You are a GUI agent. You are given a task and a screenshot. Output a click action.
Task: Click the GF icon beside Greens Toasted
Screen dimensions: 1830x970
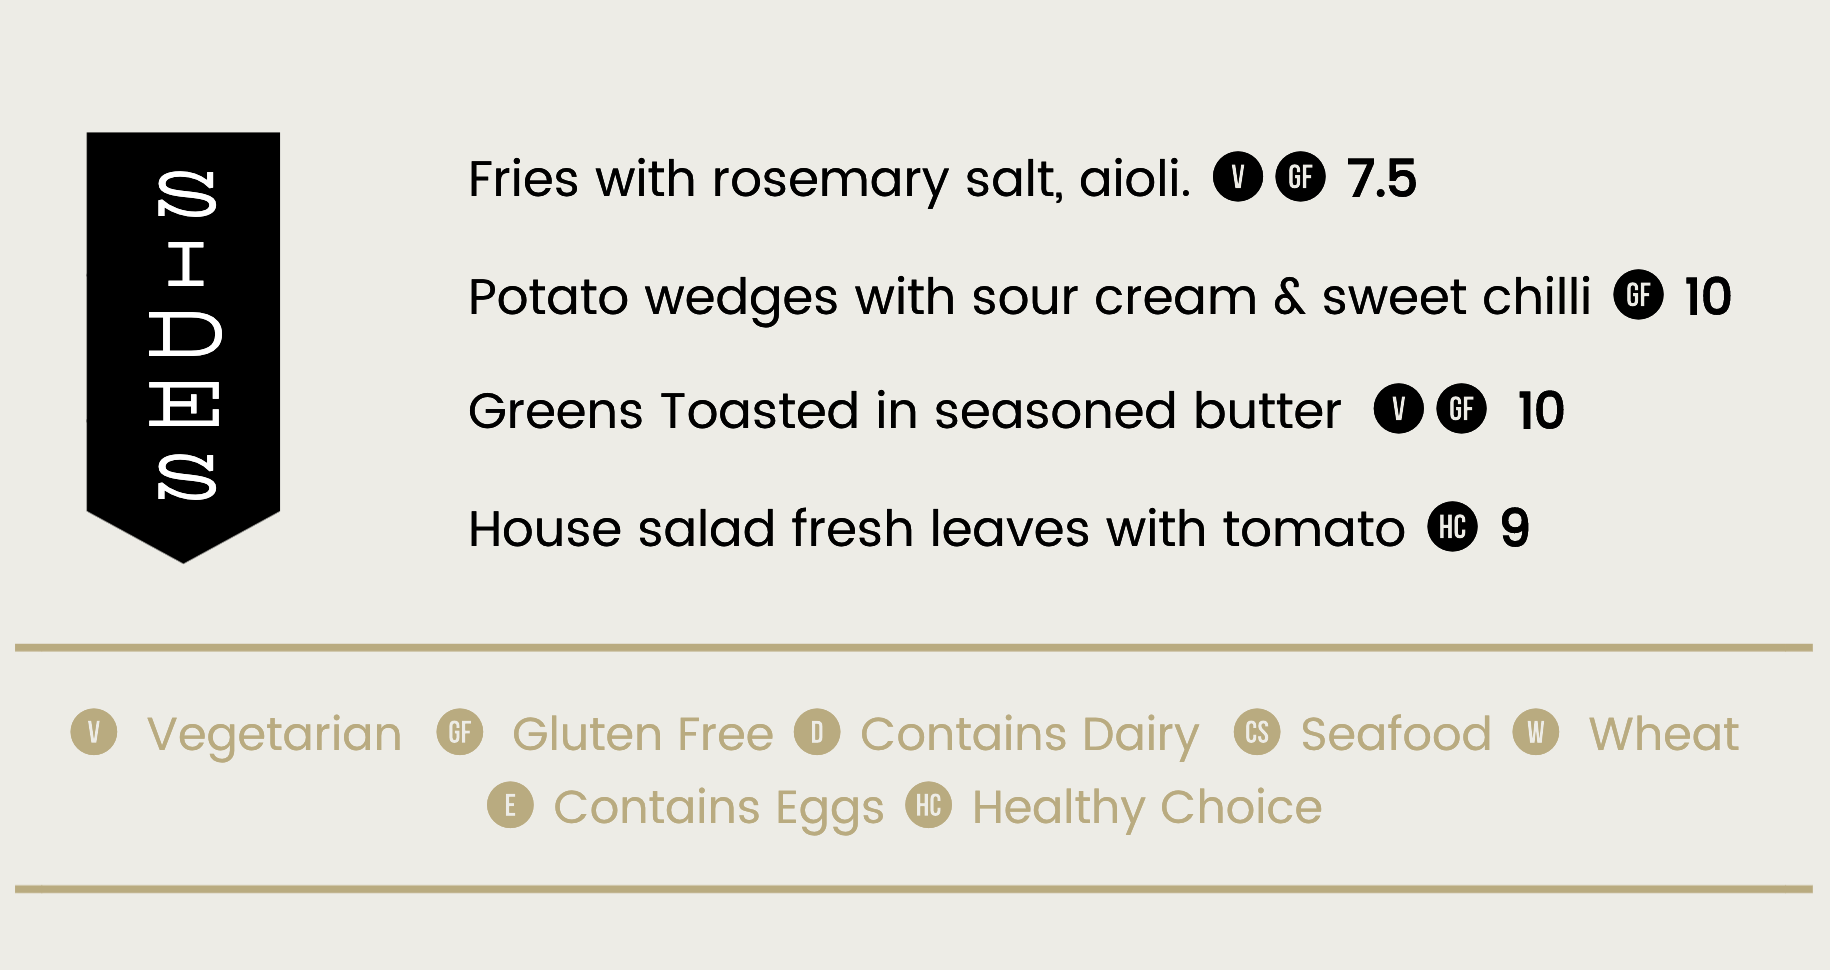(1462, 409)
